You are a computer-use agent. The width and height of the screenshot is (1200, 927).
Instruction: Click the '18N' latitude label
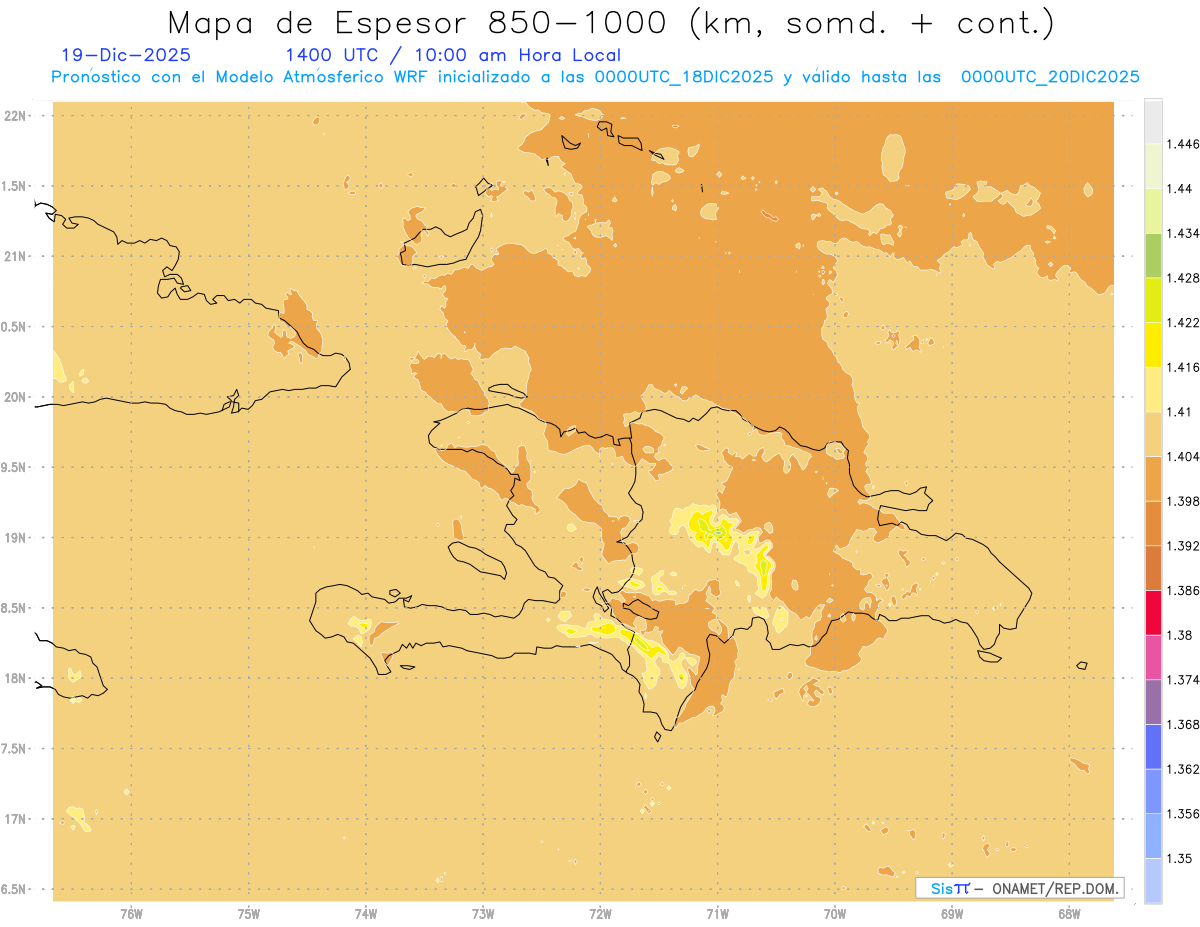pos(16,678)
